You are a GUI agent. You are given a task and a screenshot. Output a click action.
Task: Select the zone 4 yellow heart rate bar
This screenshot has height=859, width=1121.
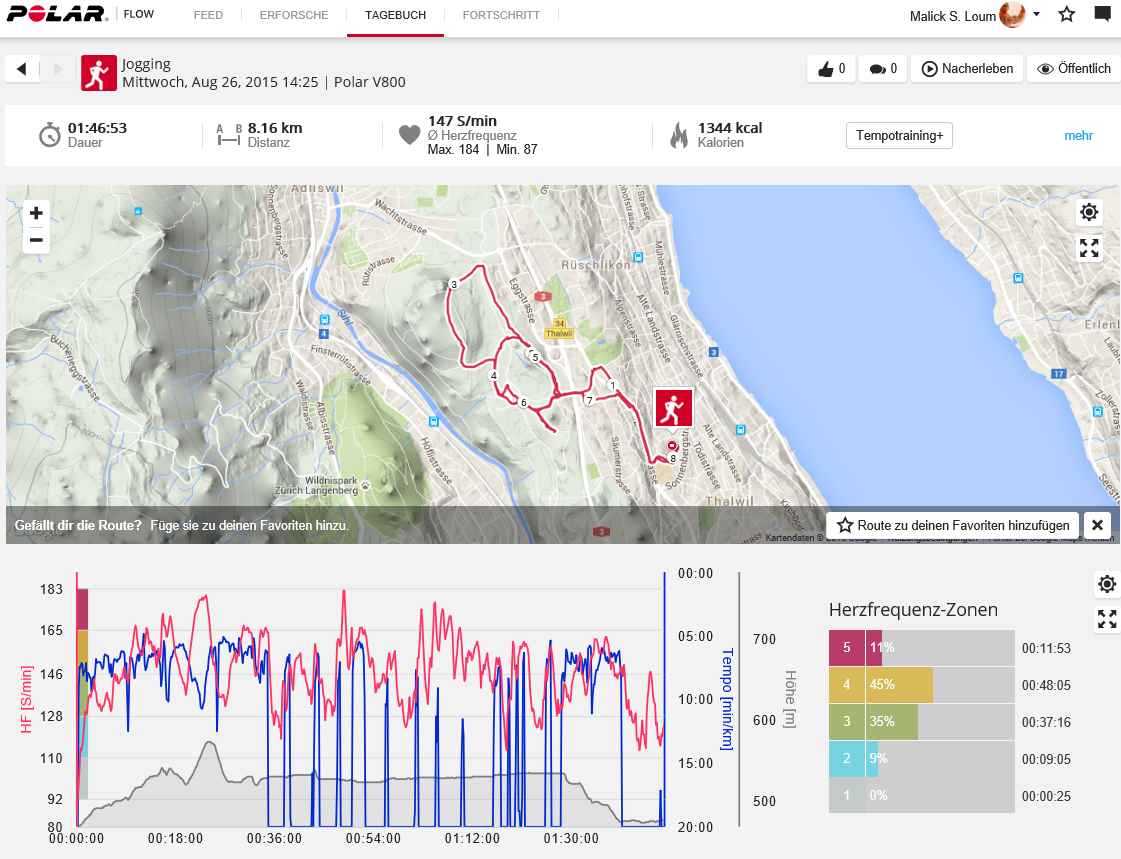(x=881, y=685)
